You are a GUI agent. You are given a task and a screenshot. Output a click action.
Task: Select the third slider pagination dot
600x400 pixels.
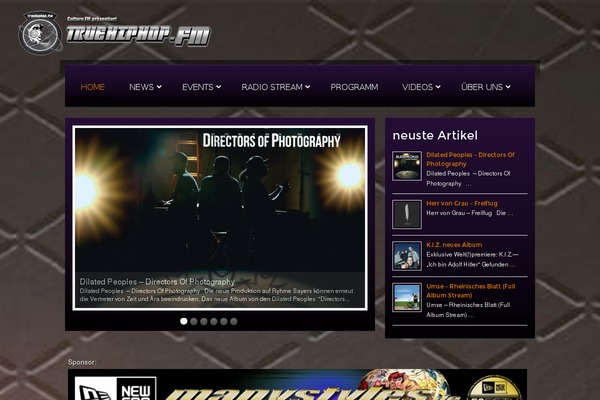pyautogui.click(x=204, y=321)
